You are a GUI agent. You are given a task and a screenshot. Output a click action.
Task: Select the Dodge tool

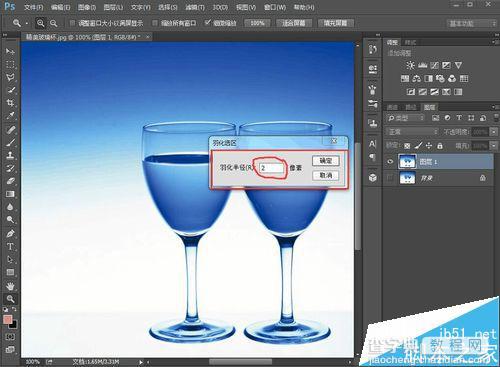(10, 220)
